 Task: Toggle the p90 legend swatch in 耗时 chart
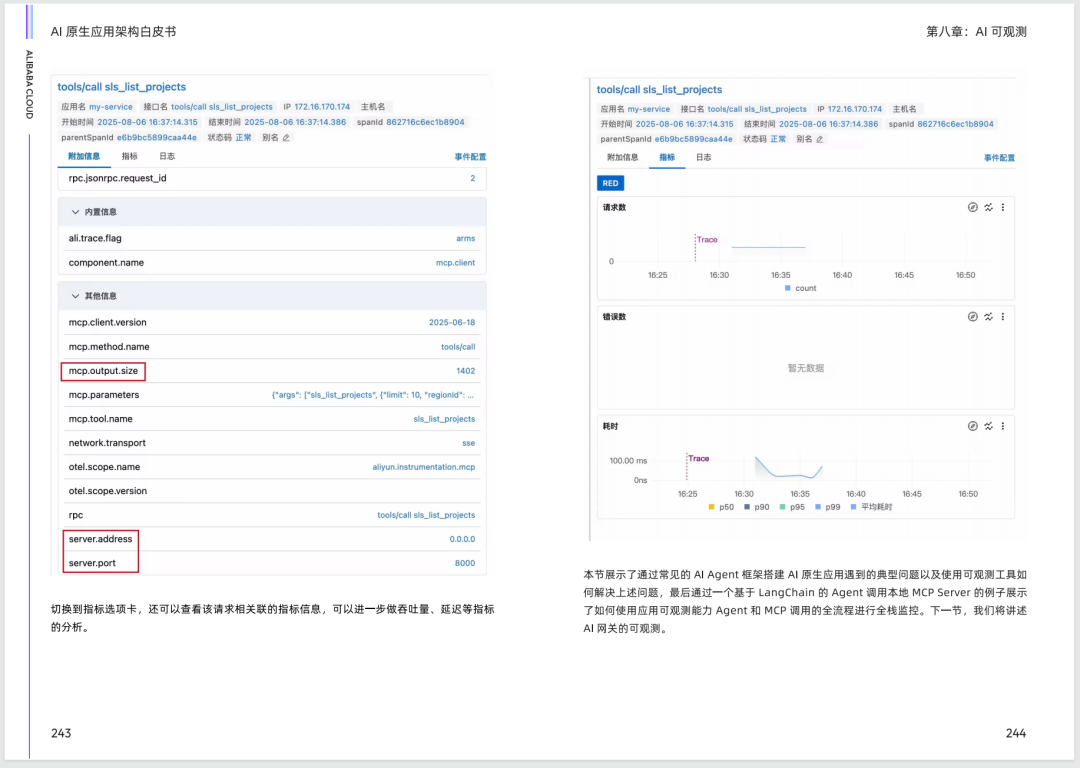pyautogui.click(x=747, y=507)
